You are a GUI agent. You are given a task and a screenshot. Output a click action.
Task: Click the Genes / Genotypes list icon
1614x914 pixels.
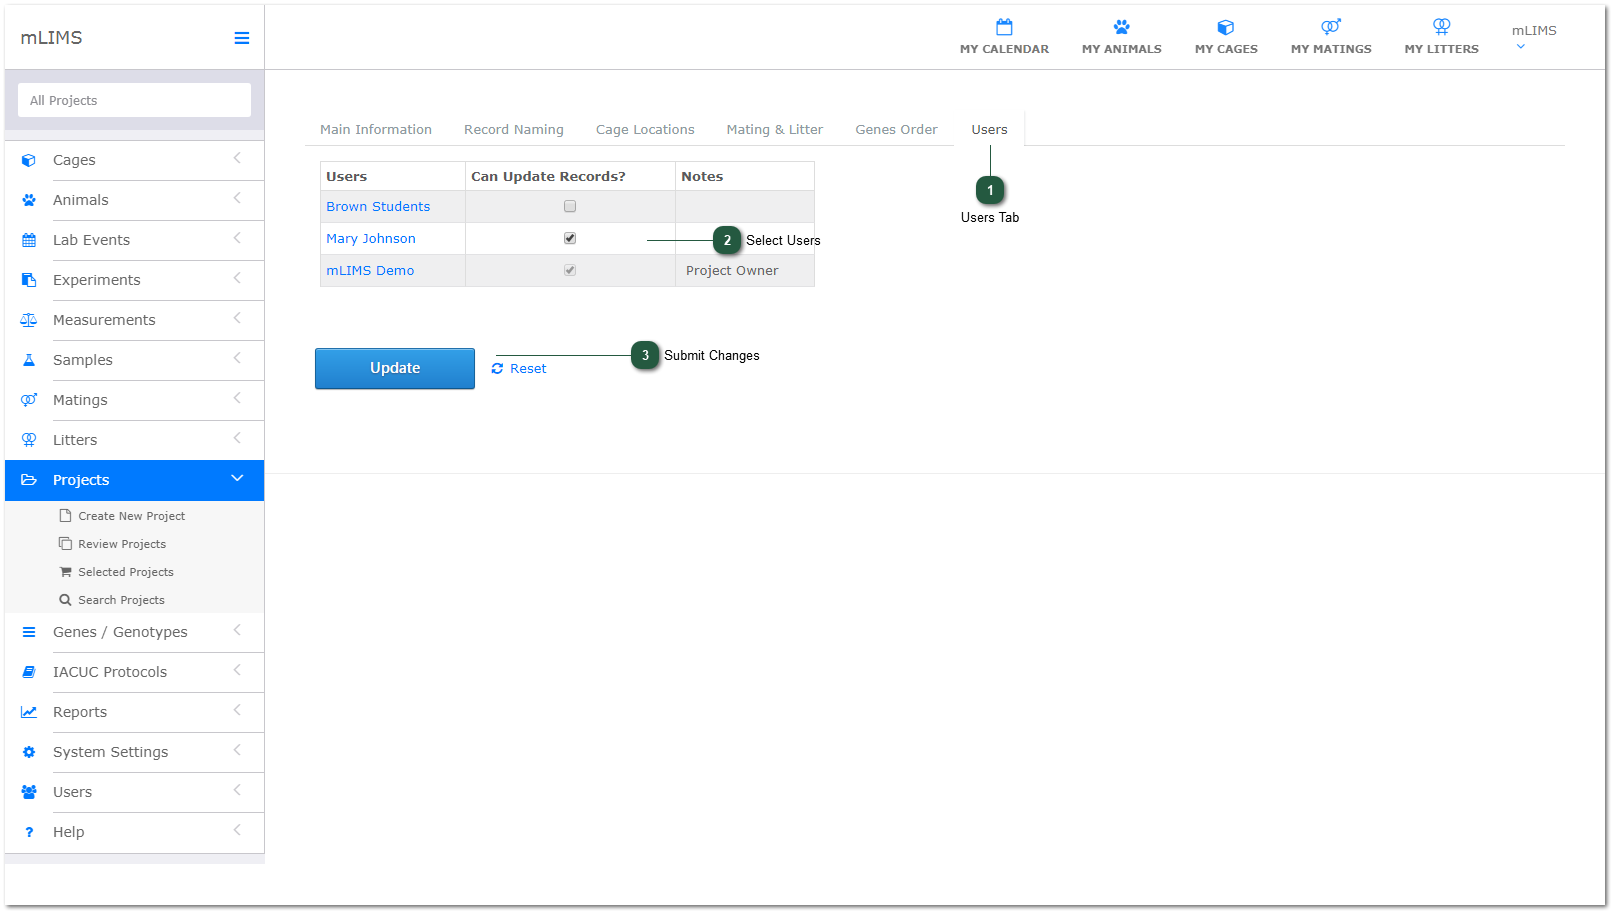click(29, 632)
